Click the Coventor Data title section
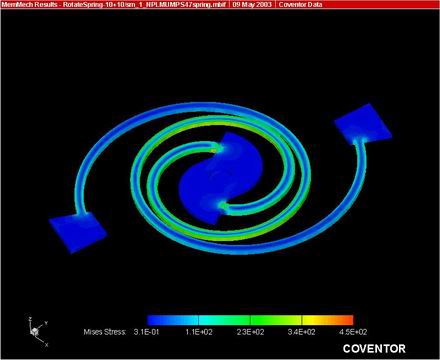Image resolution: width=440 pixels, height=360 pixels. coord(300,5)
